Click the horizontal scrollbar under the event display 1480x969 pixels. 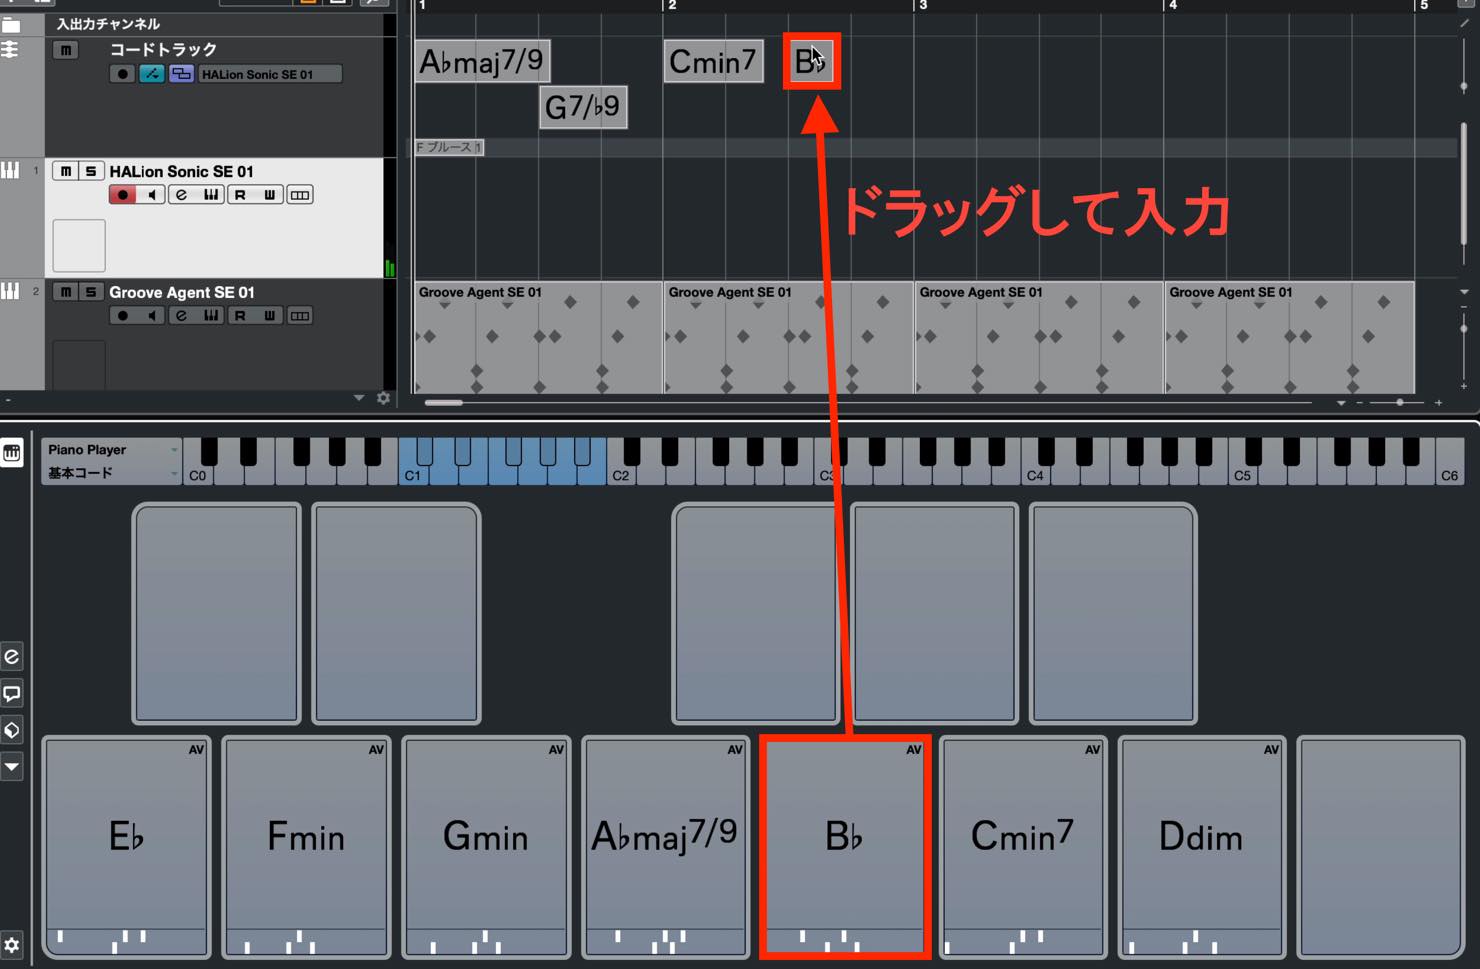pos(443,402)
